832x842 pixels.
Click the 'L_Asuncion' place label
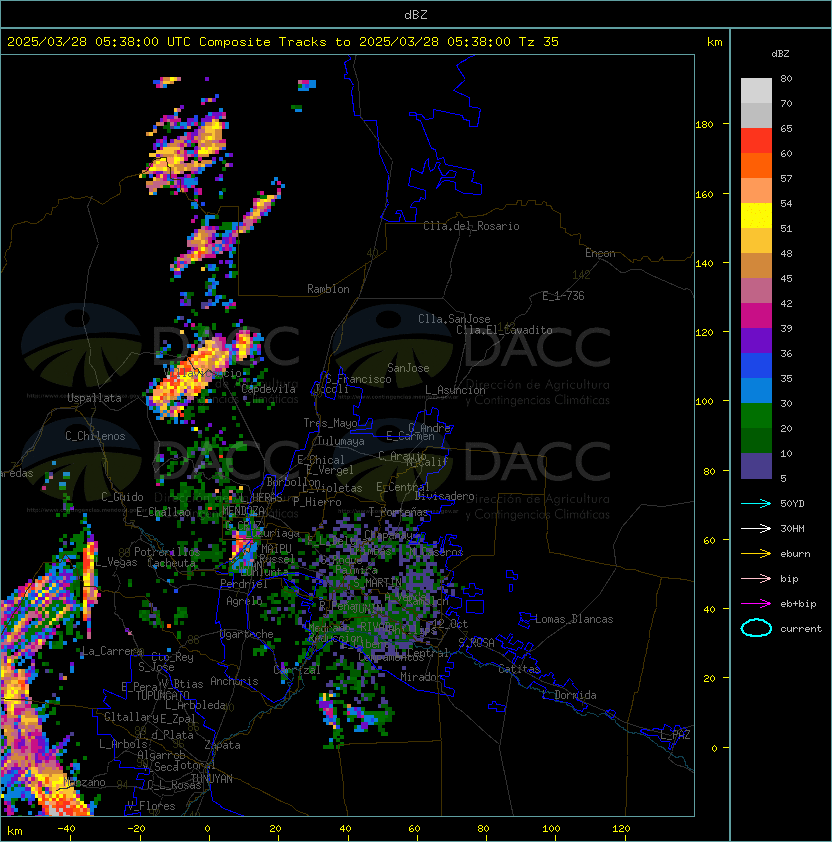point(455,390)
